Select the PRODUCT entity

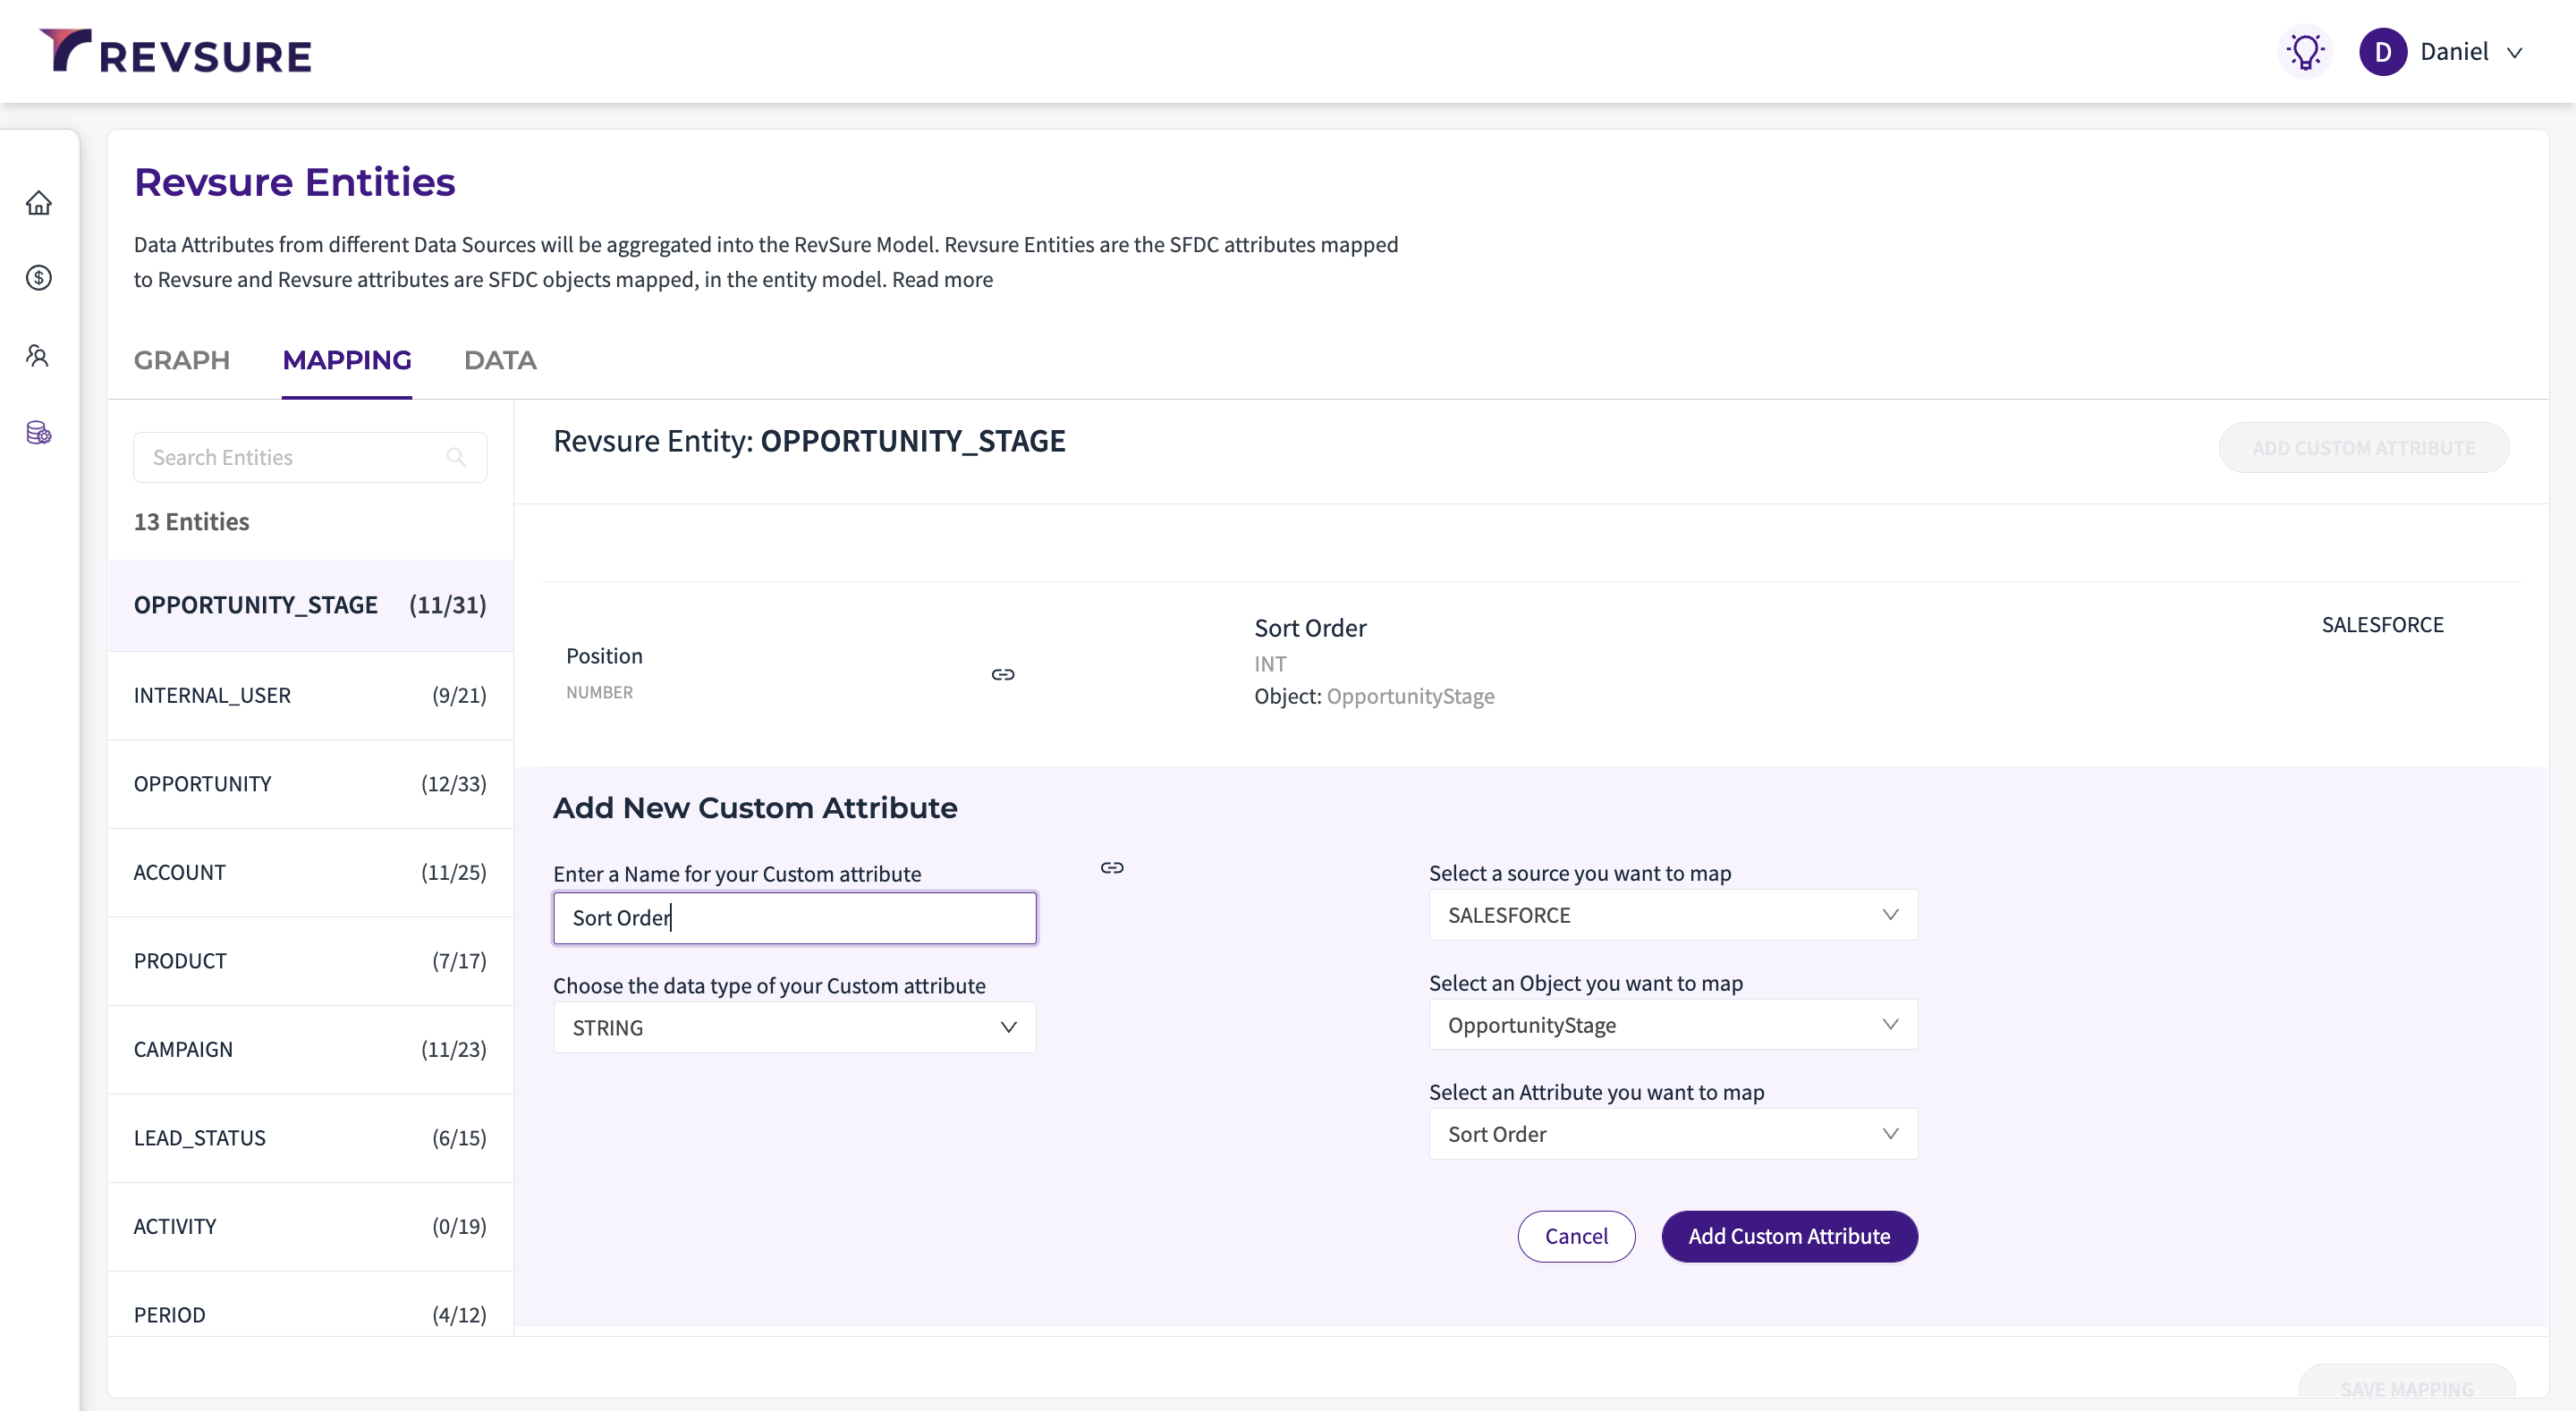click(x=310, y=960)
